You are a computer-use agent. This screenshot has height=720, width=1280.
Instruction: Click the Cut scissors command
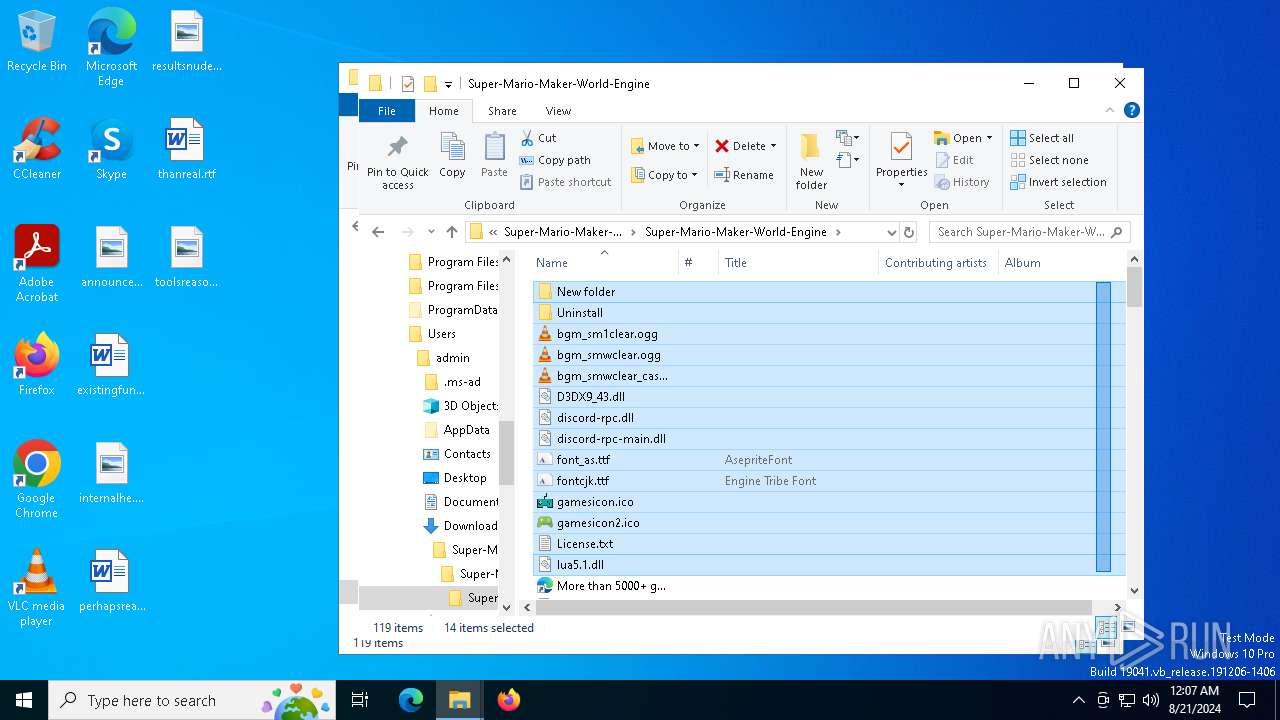tap(538, 138)
